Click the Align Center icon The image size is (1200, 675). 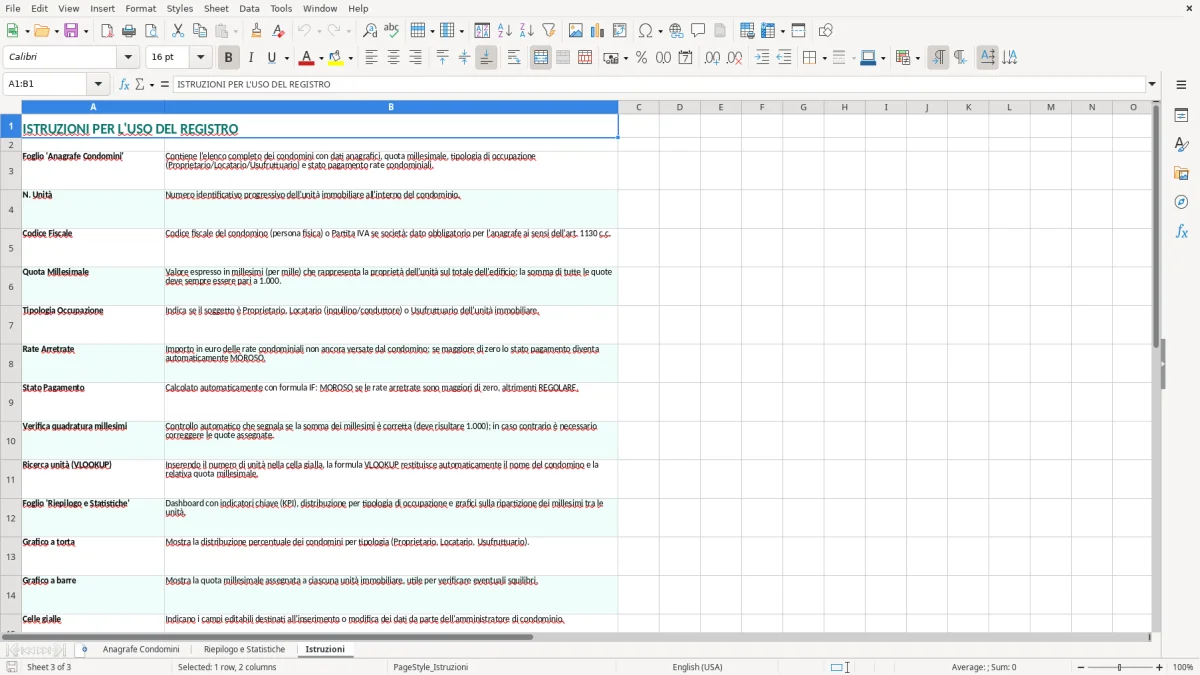393,58
